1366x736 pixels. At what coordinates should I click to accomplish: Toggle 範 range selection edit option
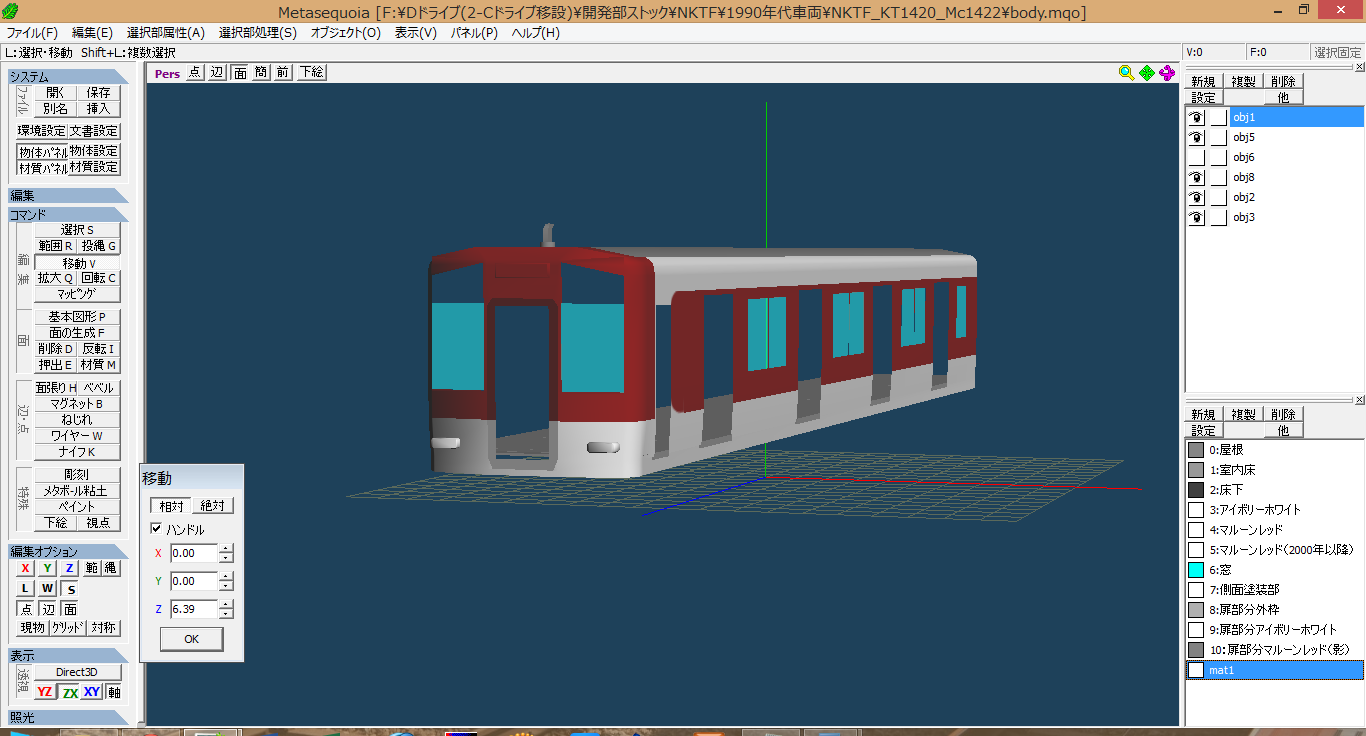[x=91, y=568]
